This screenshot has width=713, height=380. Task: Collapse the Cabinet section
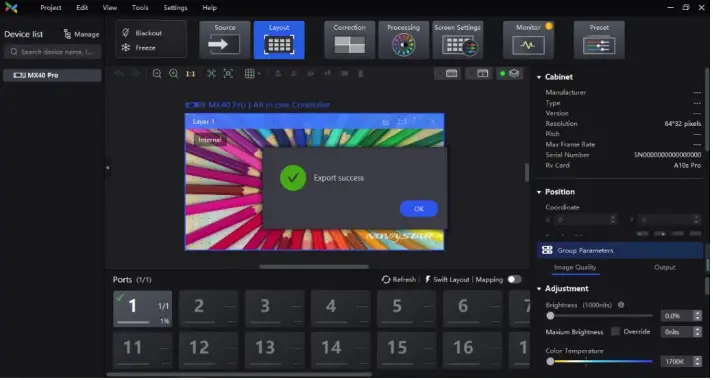point(540,78)
